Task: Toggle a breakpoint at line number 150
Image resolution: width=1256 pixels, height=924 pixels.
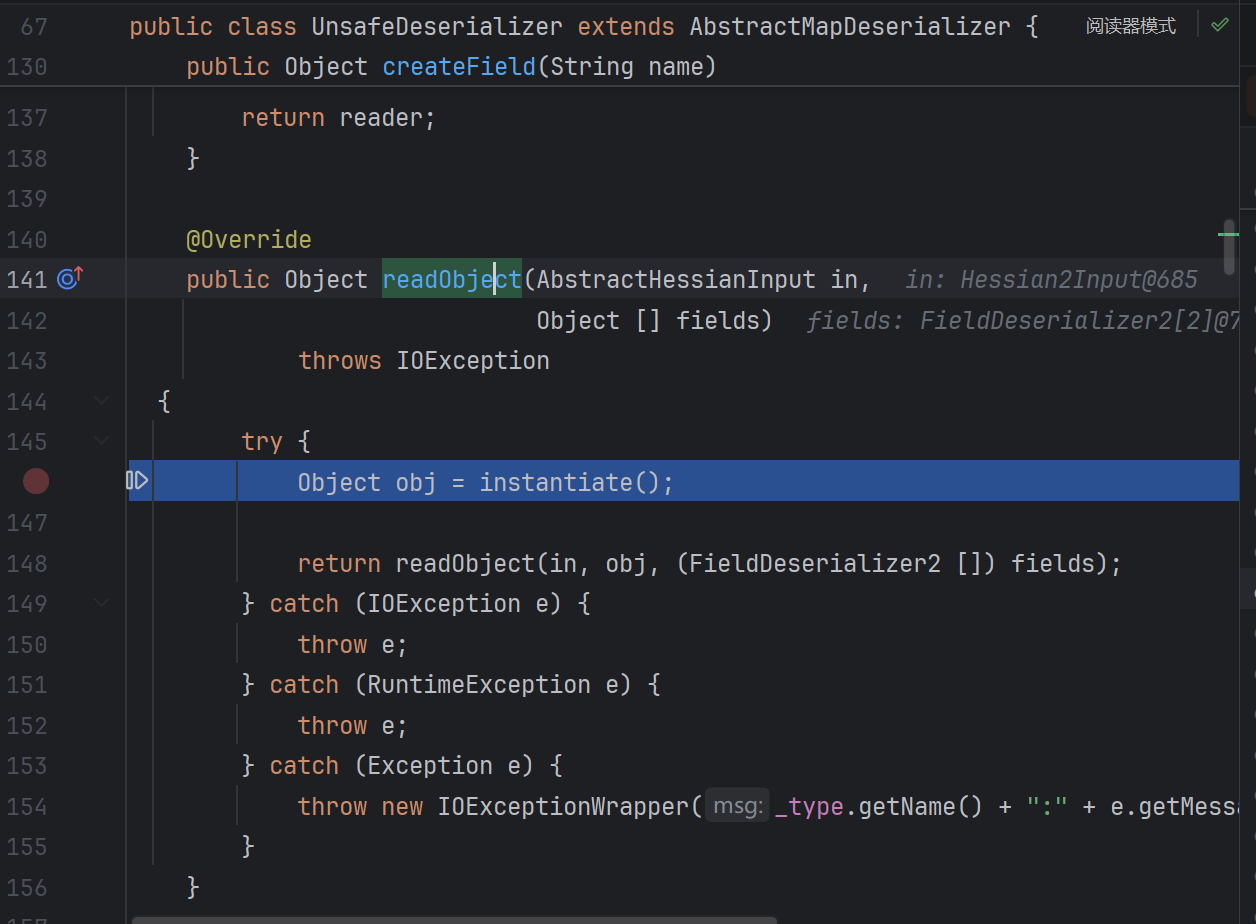Action: tap(27, 645)
